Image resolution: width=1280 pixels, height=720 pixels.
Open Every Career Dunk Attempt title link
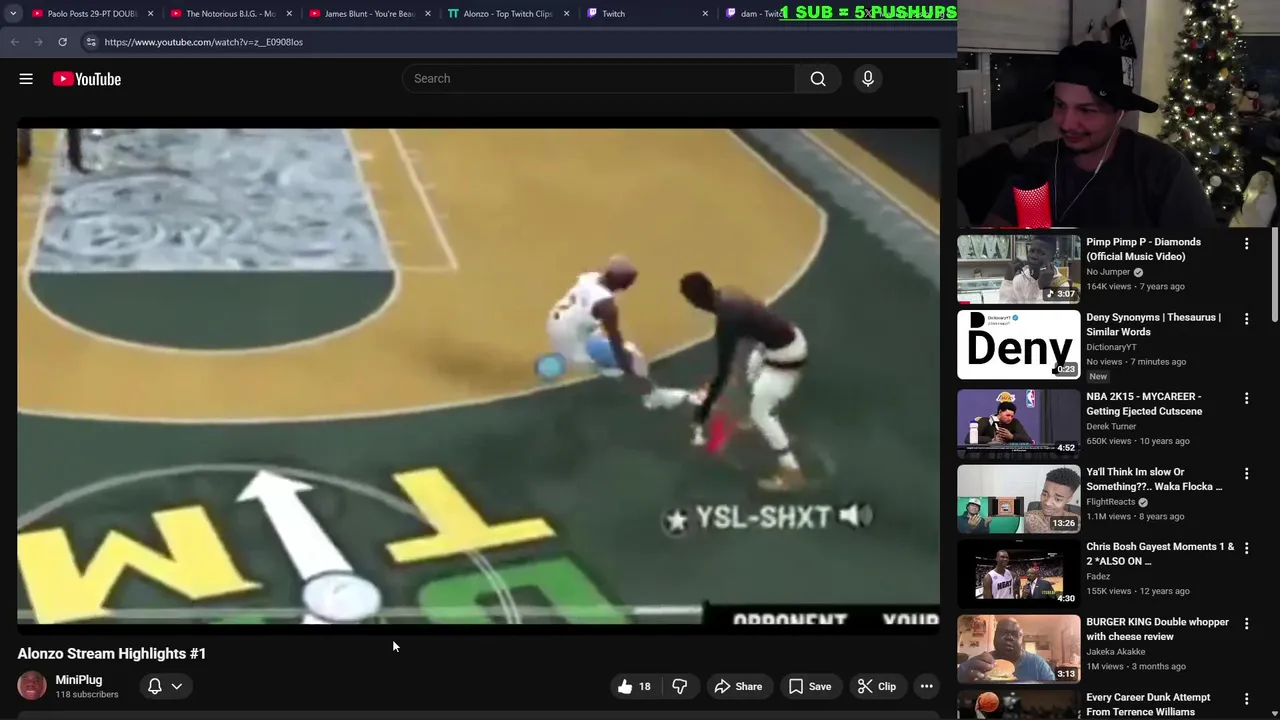(1148, 704)
